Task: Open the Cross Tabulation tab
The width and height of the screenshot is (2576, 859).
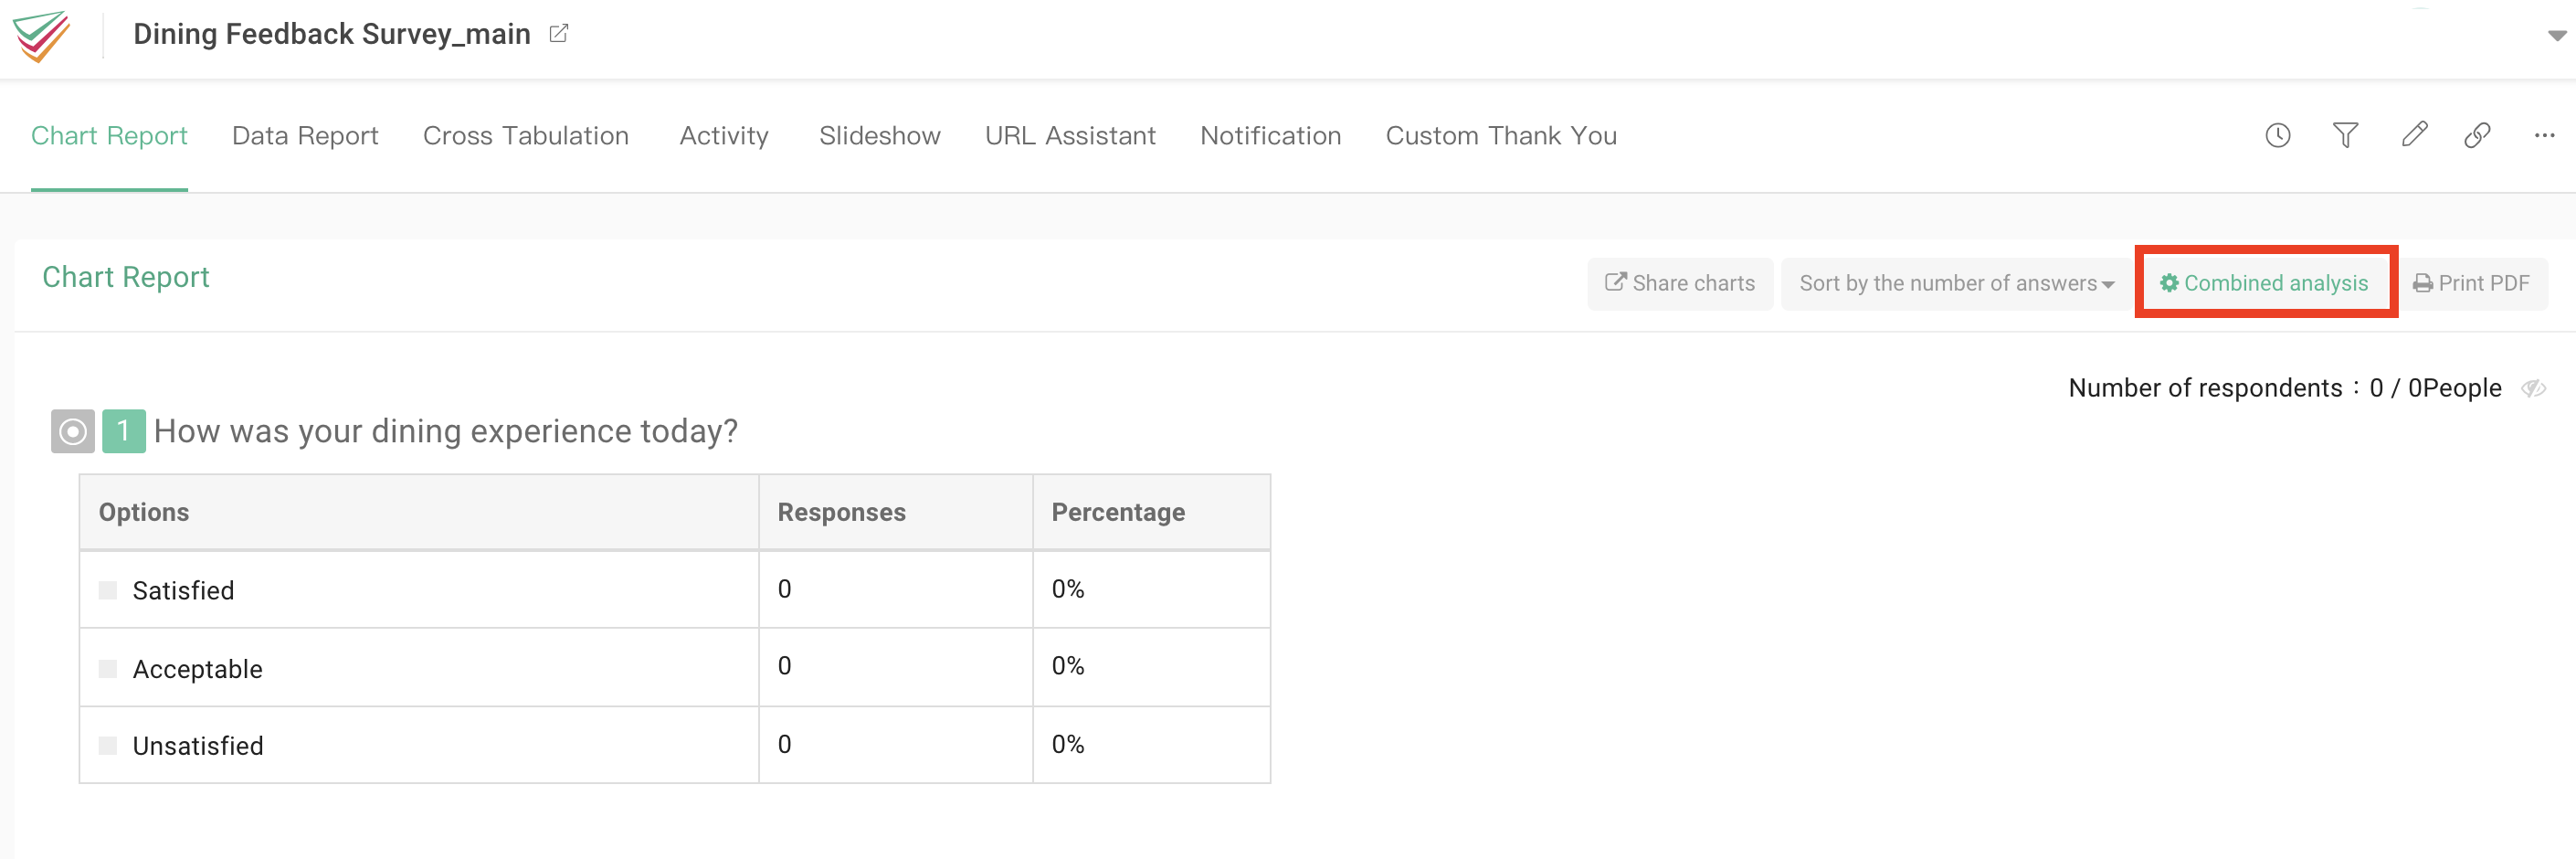Action: pos(526,135)
